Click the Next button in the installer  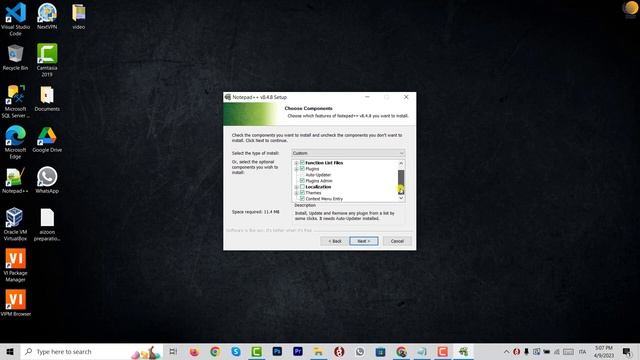tap(364, 241)
